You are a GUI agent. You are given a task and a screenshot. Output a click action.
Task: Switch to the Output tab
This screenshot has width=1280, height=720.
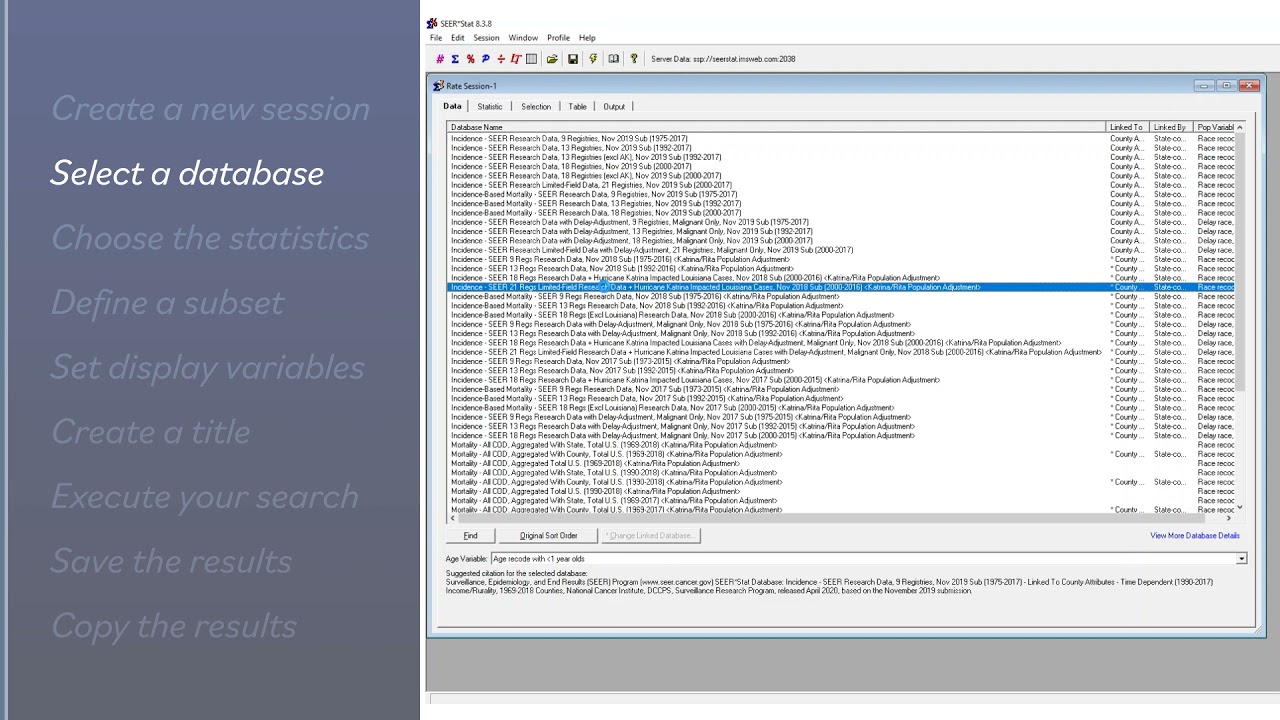[x=614, y=106]
